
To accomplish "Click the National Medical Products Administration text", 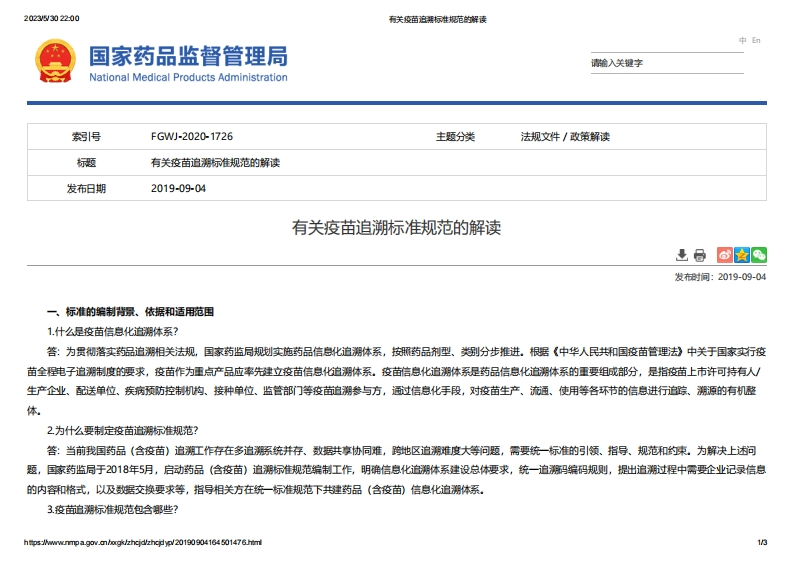I will click(188, 78).
